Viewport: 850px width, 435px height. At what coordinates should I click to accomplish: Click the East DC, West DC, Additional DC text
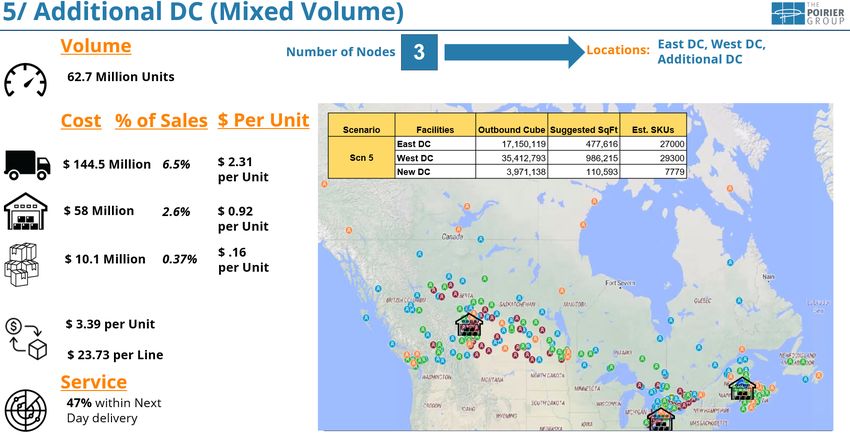pyautogui.click(x=711, y=52)
